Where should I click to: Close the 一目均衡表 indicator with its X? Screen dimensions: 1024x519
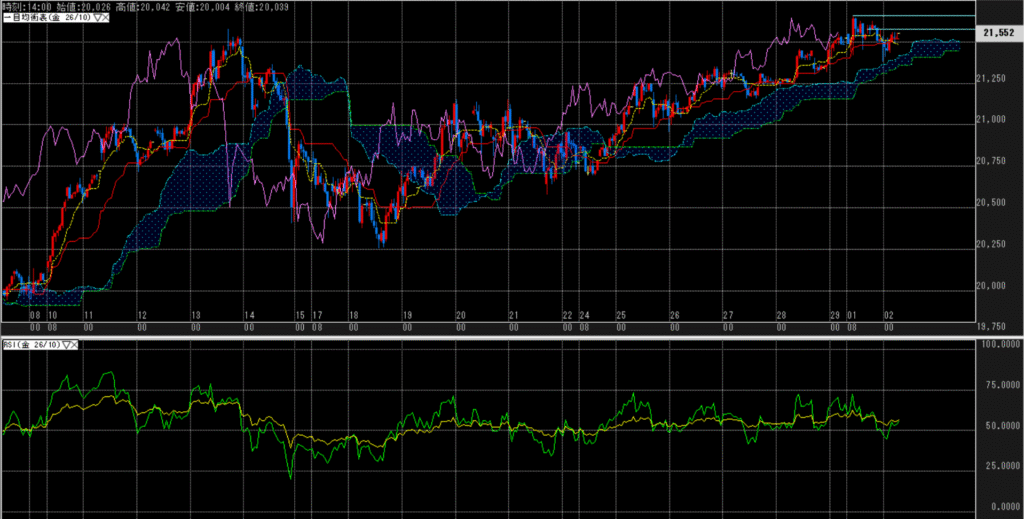pos(107,19)
